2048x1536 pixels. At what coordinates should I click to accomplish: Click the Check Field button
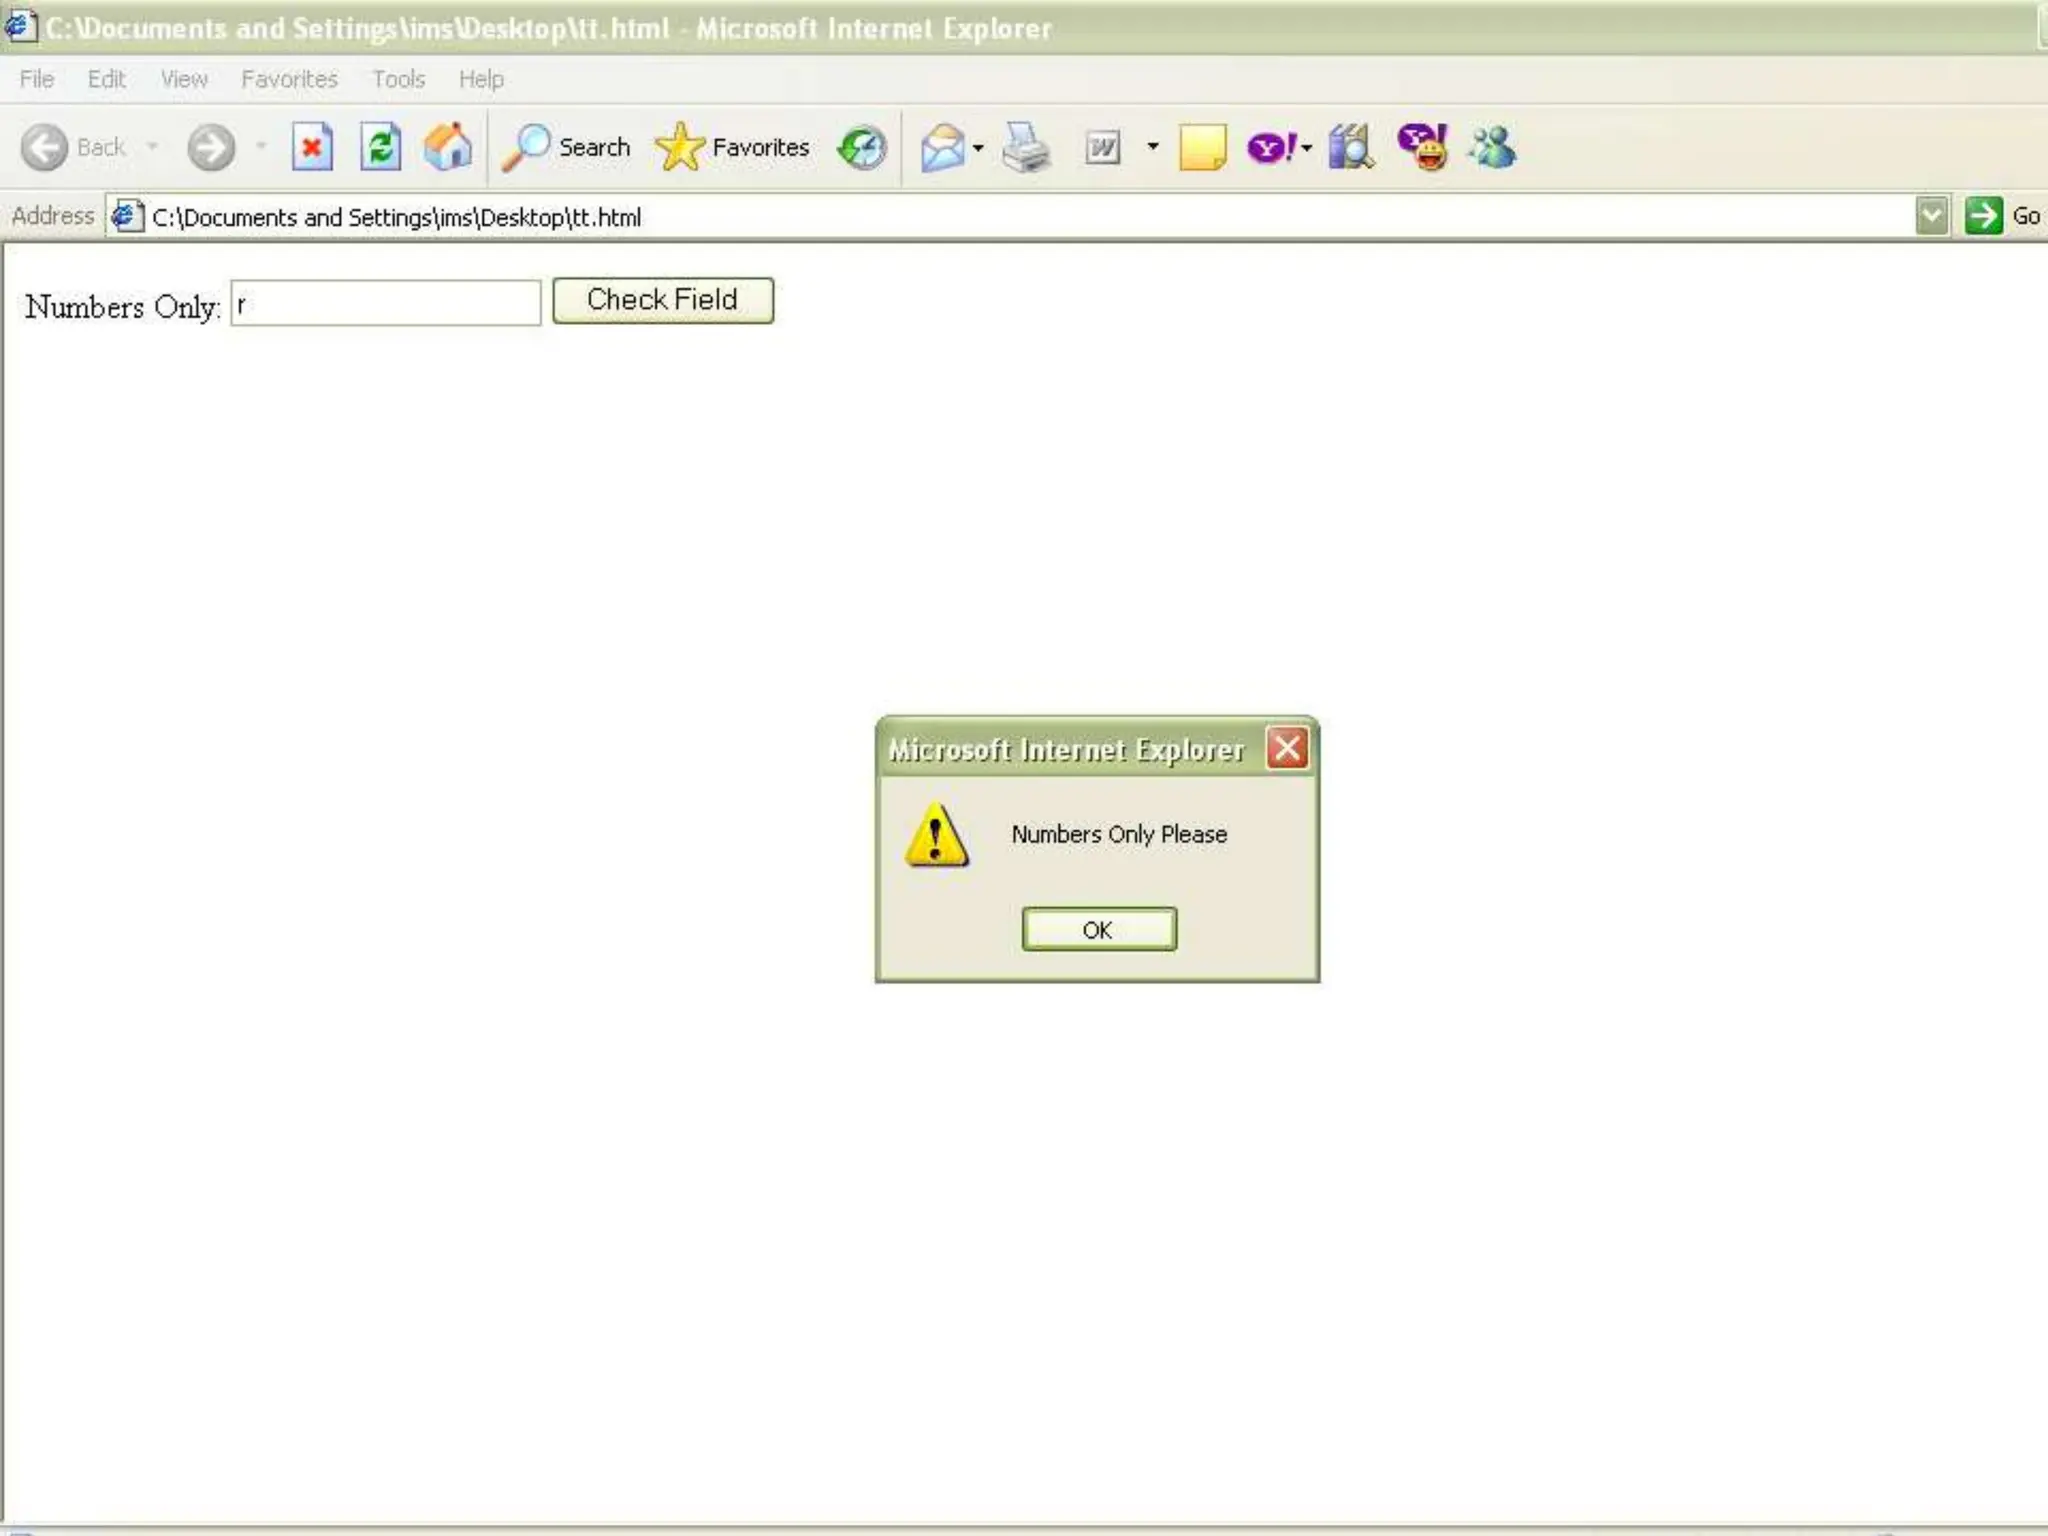(x=662, y=300)
